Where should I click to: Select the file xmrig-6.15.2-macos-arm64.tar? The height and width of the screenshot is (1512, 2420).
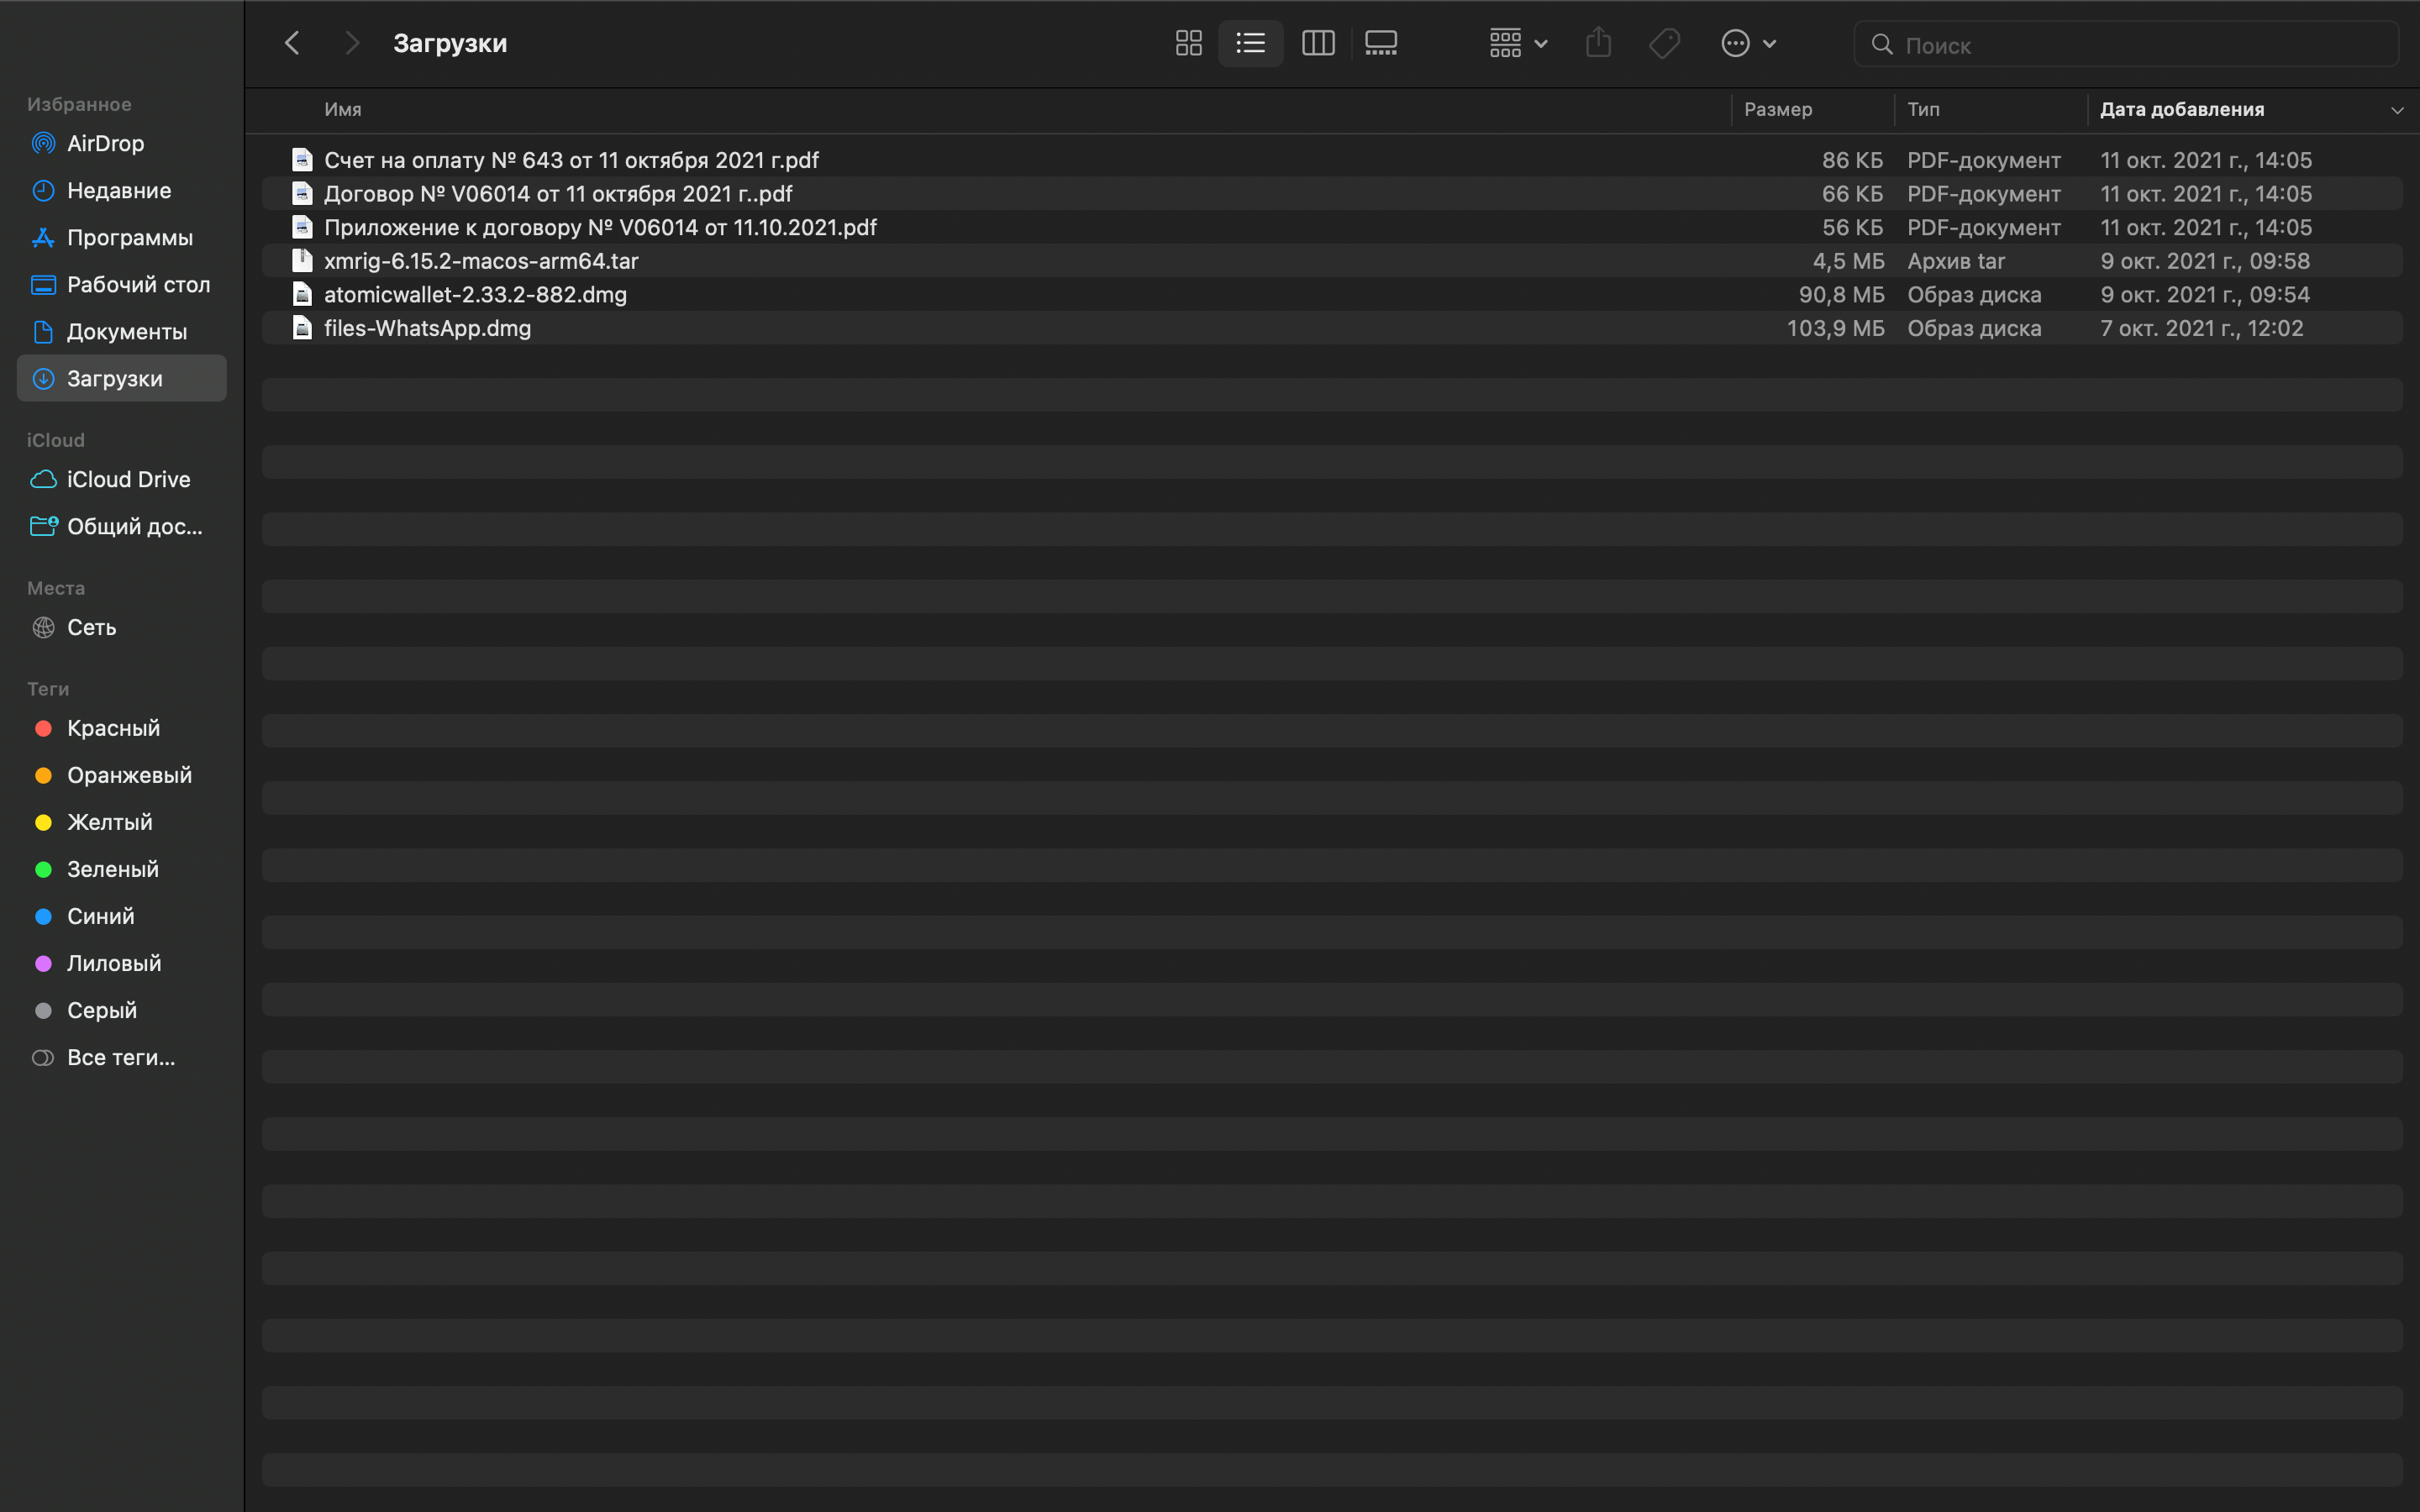point(481,261)
